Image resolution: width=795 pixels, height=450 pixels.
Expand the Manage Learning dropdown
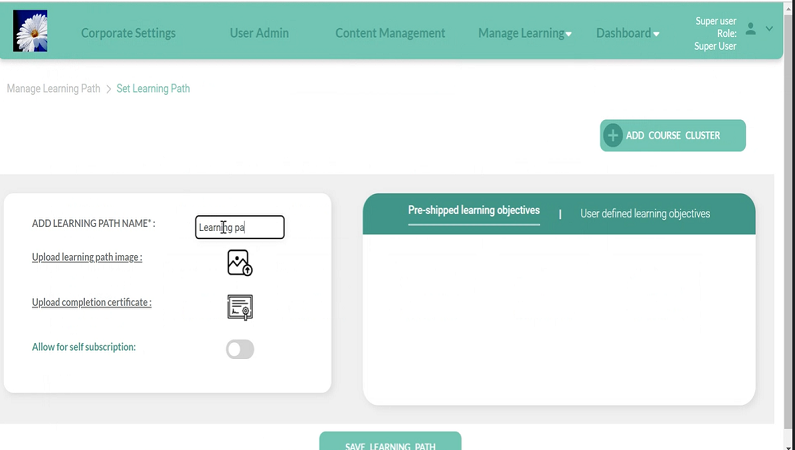[525, 33]
